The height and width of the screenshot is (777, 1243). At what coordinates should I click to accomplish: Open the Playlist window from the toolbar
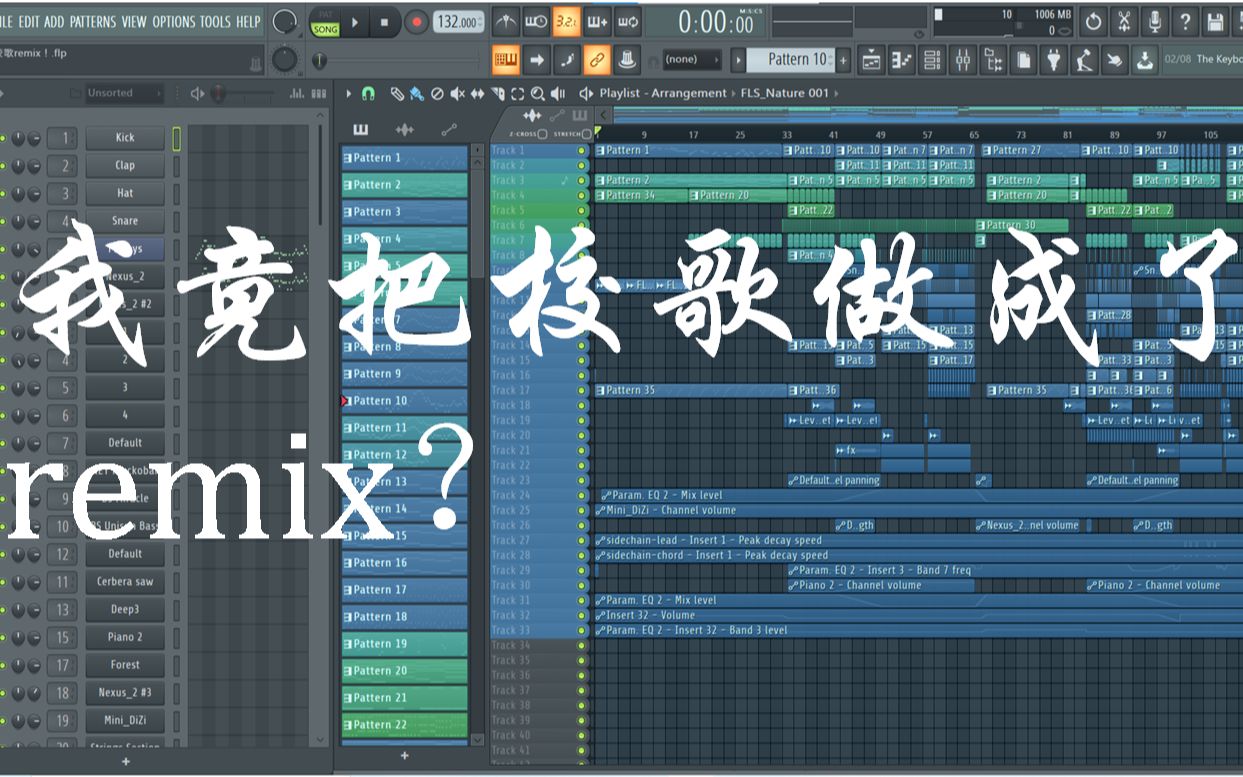click(x=871, y=60)
